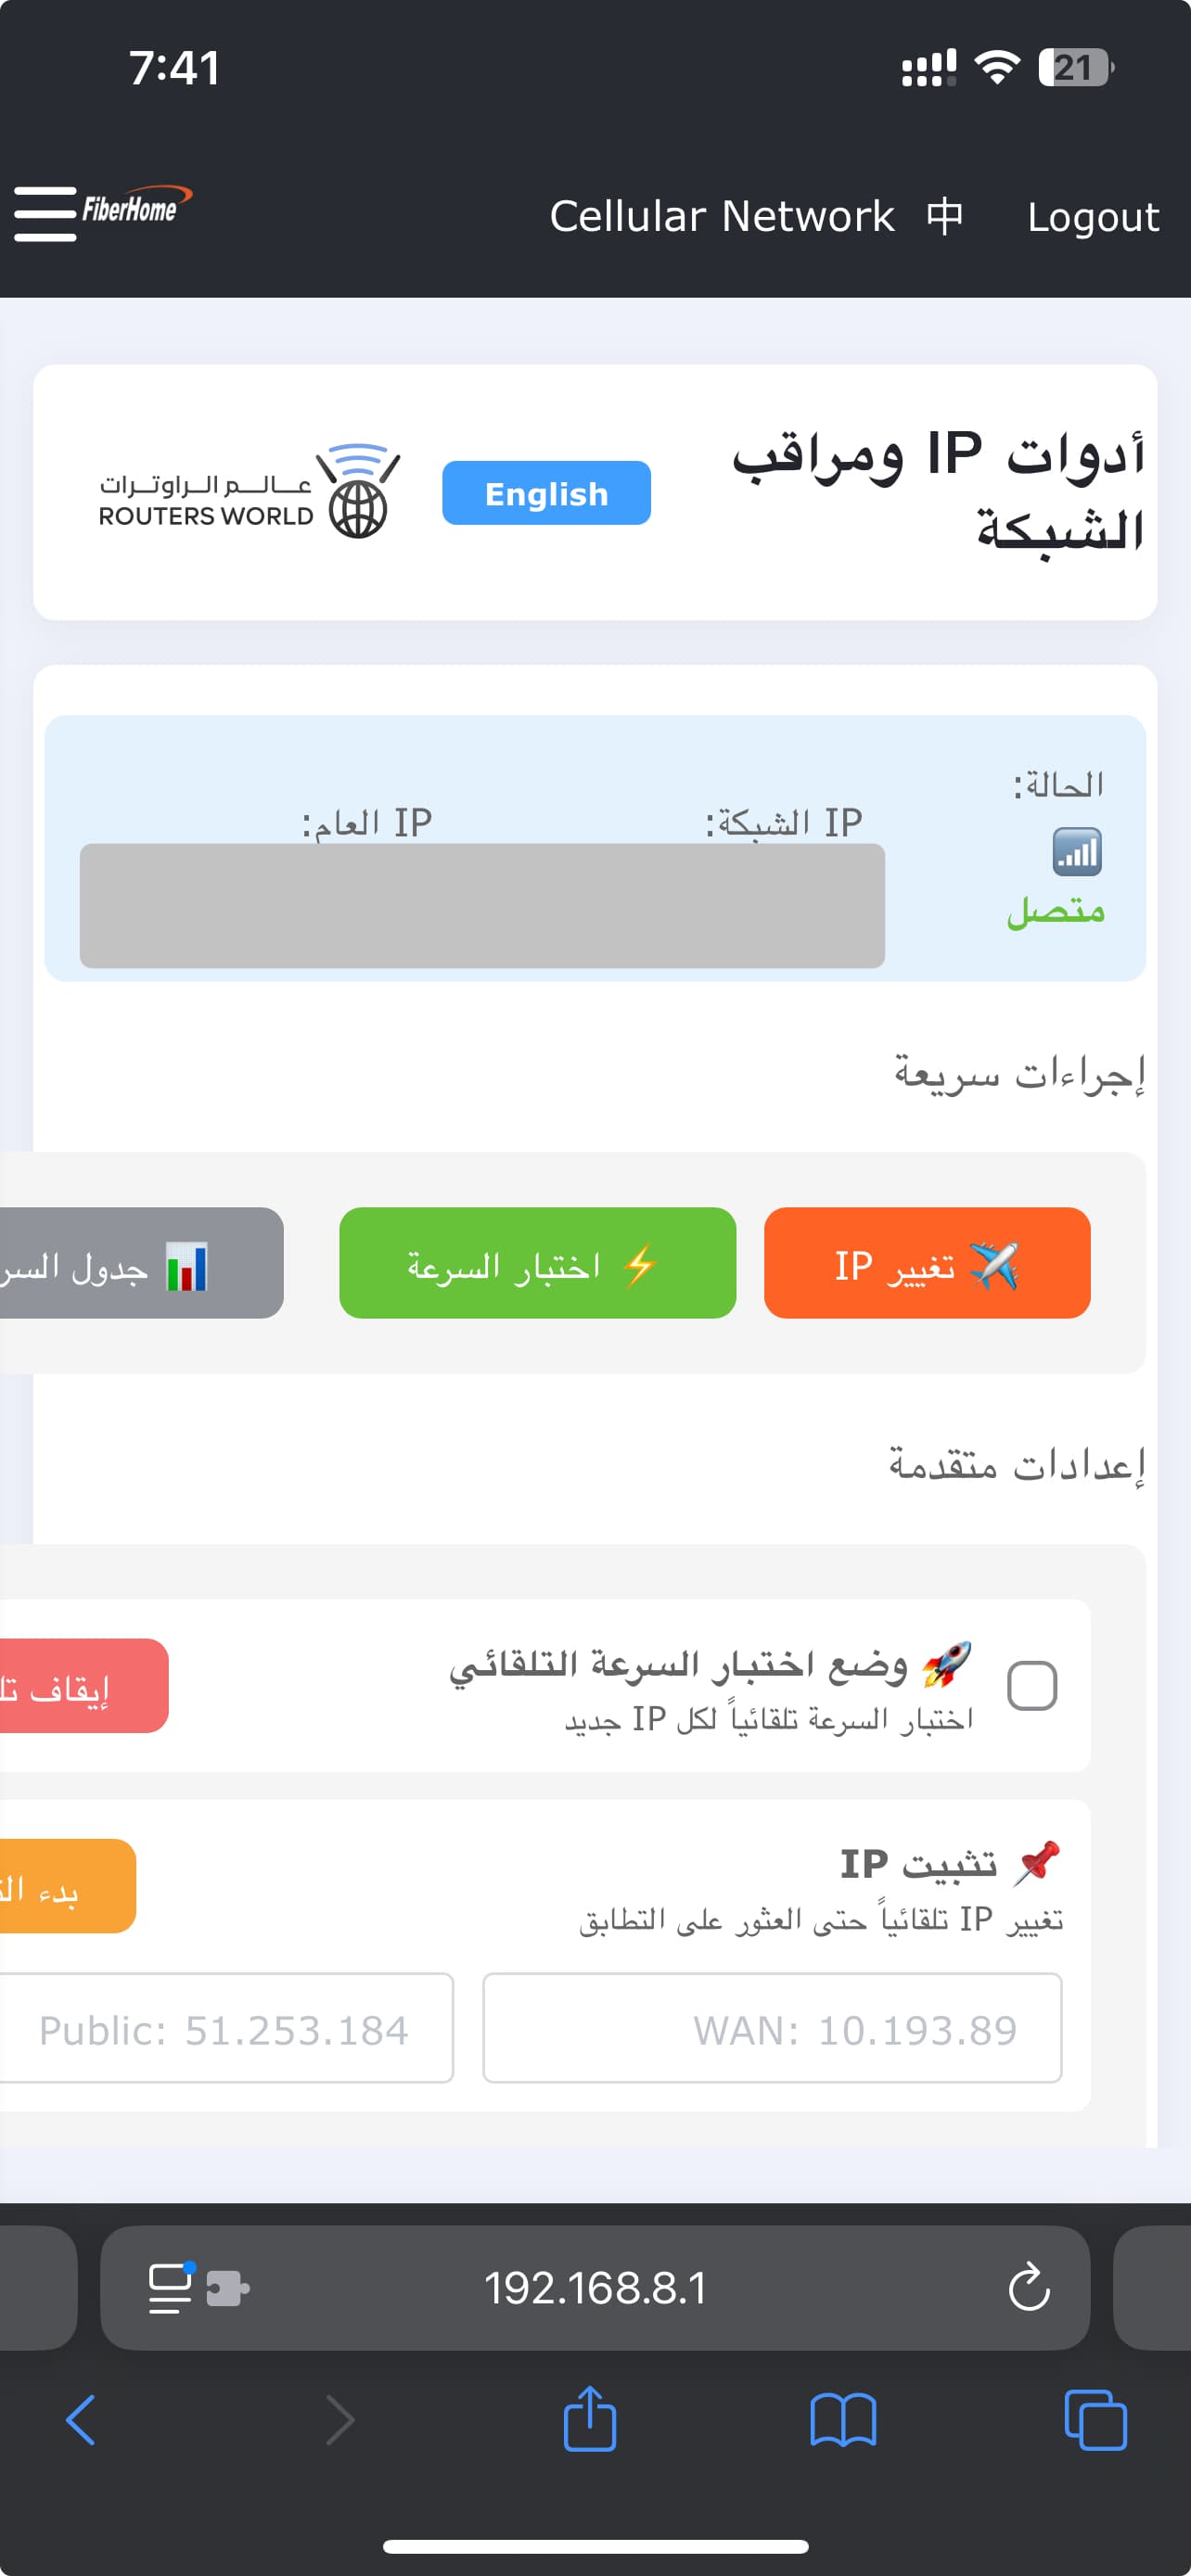Open the Cellular Network menu
This screenshot has width=1191, height=2576.
[721, 216]
